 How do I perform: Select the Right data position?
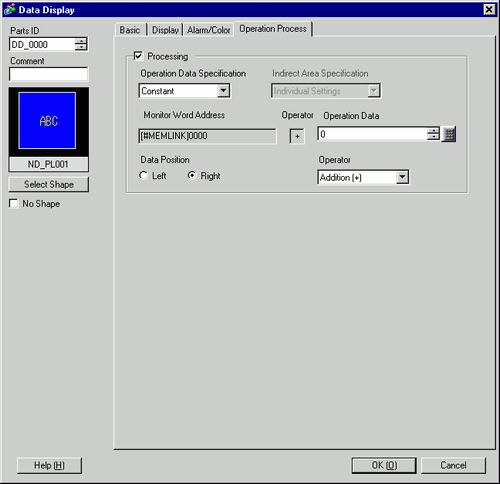(x=192, y=175)
